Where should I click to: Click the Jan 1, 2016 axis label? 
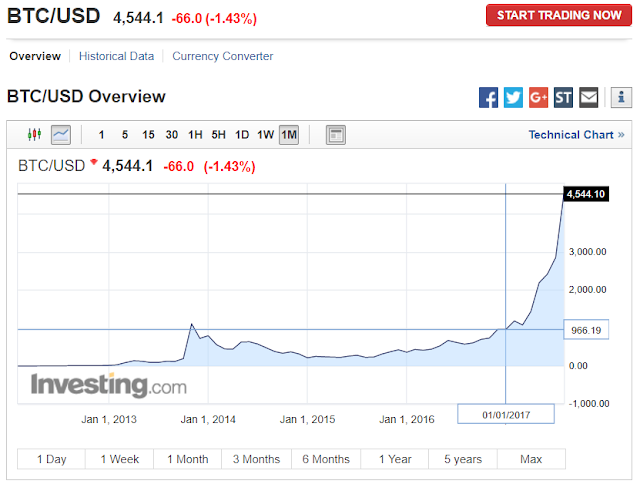407,419
